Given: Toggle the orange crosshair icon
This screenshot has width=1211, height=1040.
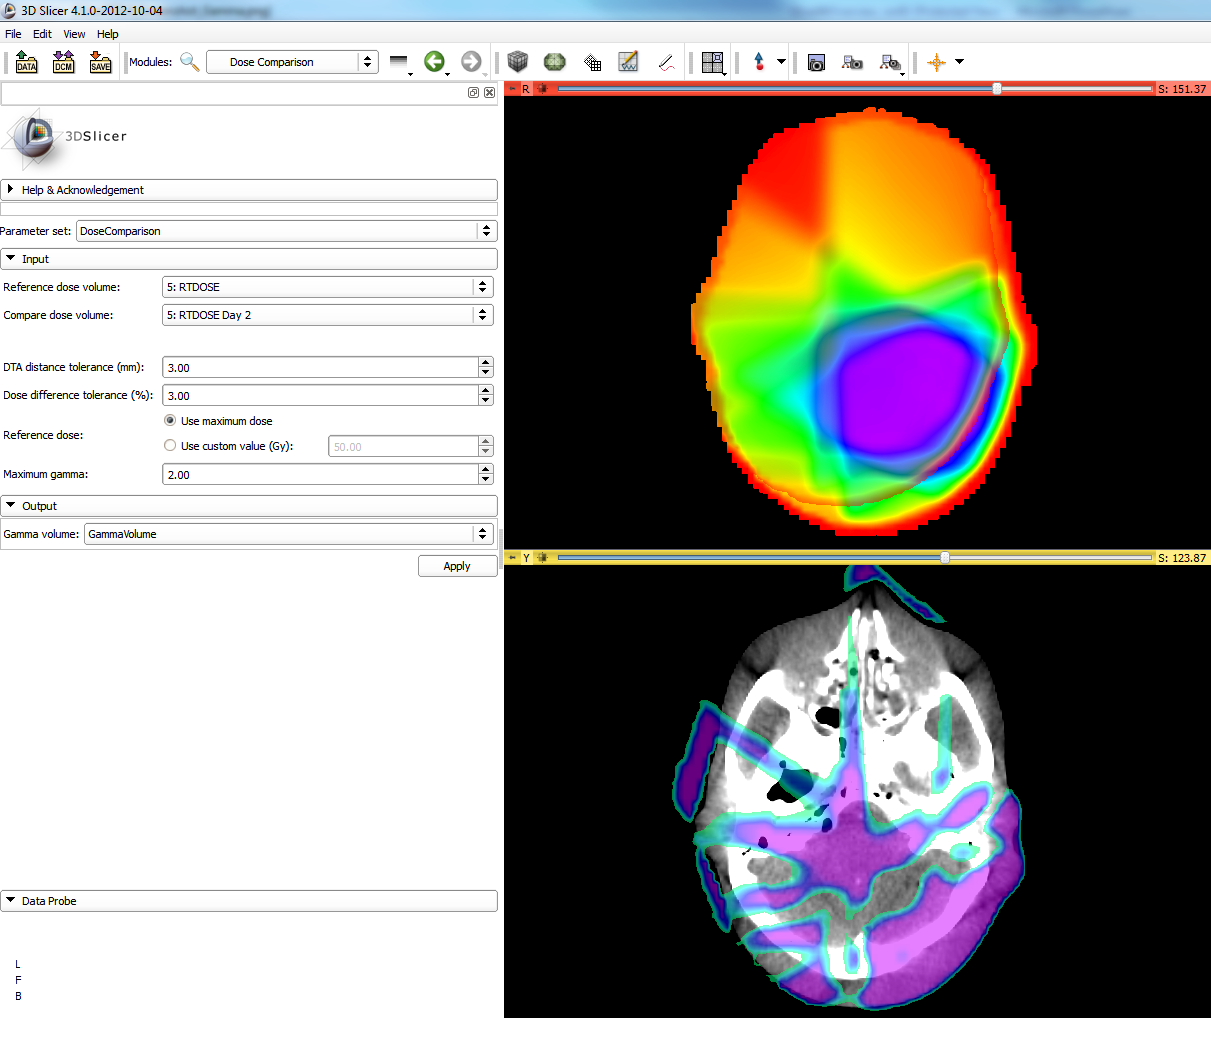Looking at the screenshot, I should coord(936,62).
